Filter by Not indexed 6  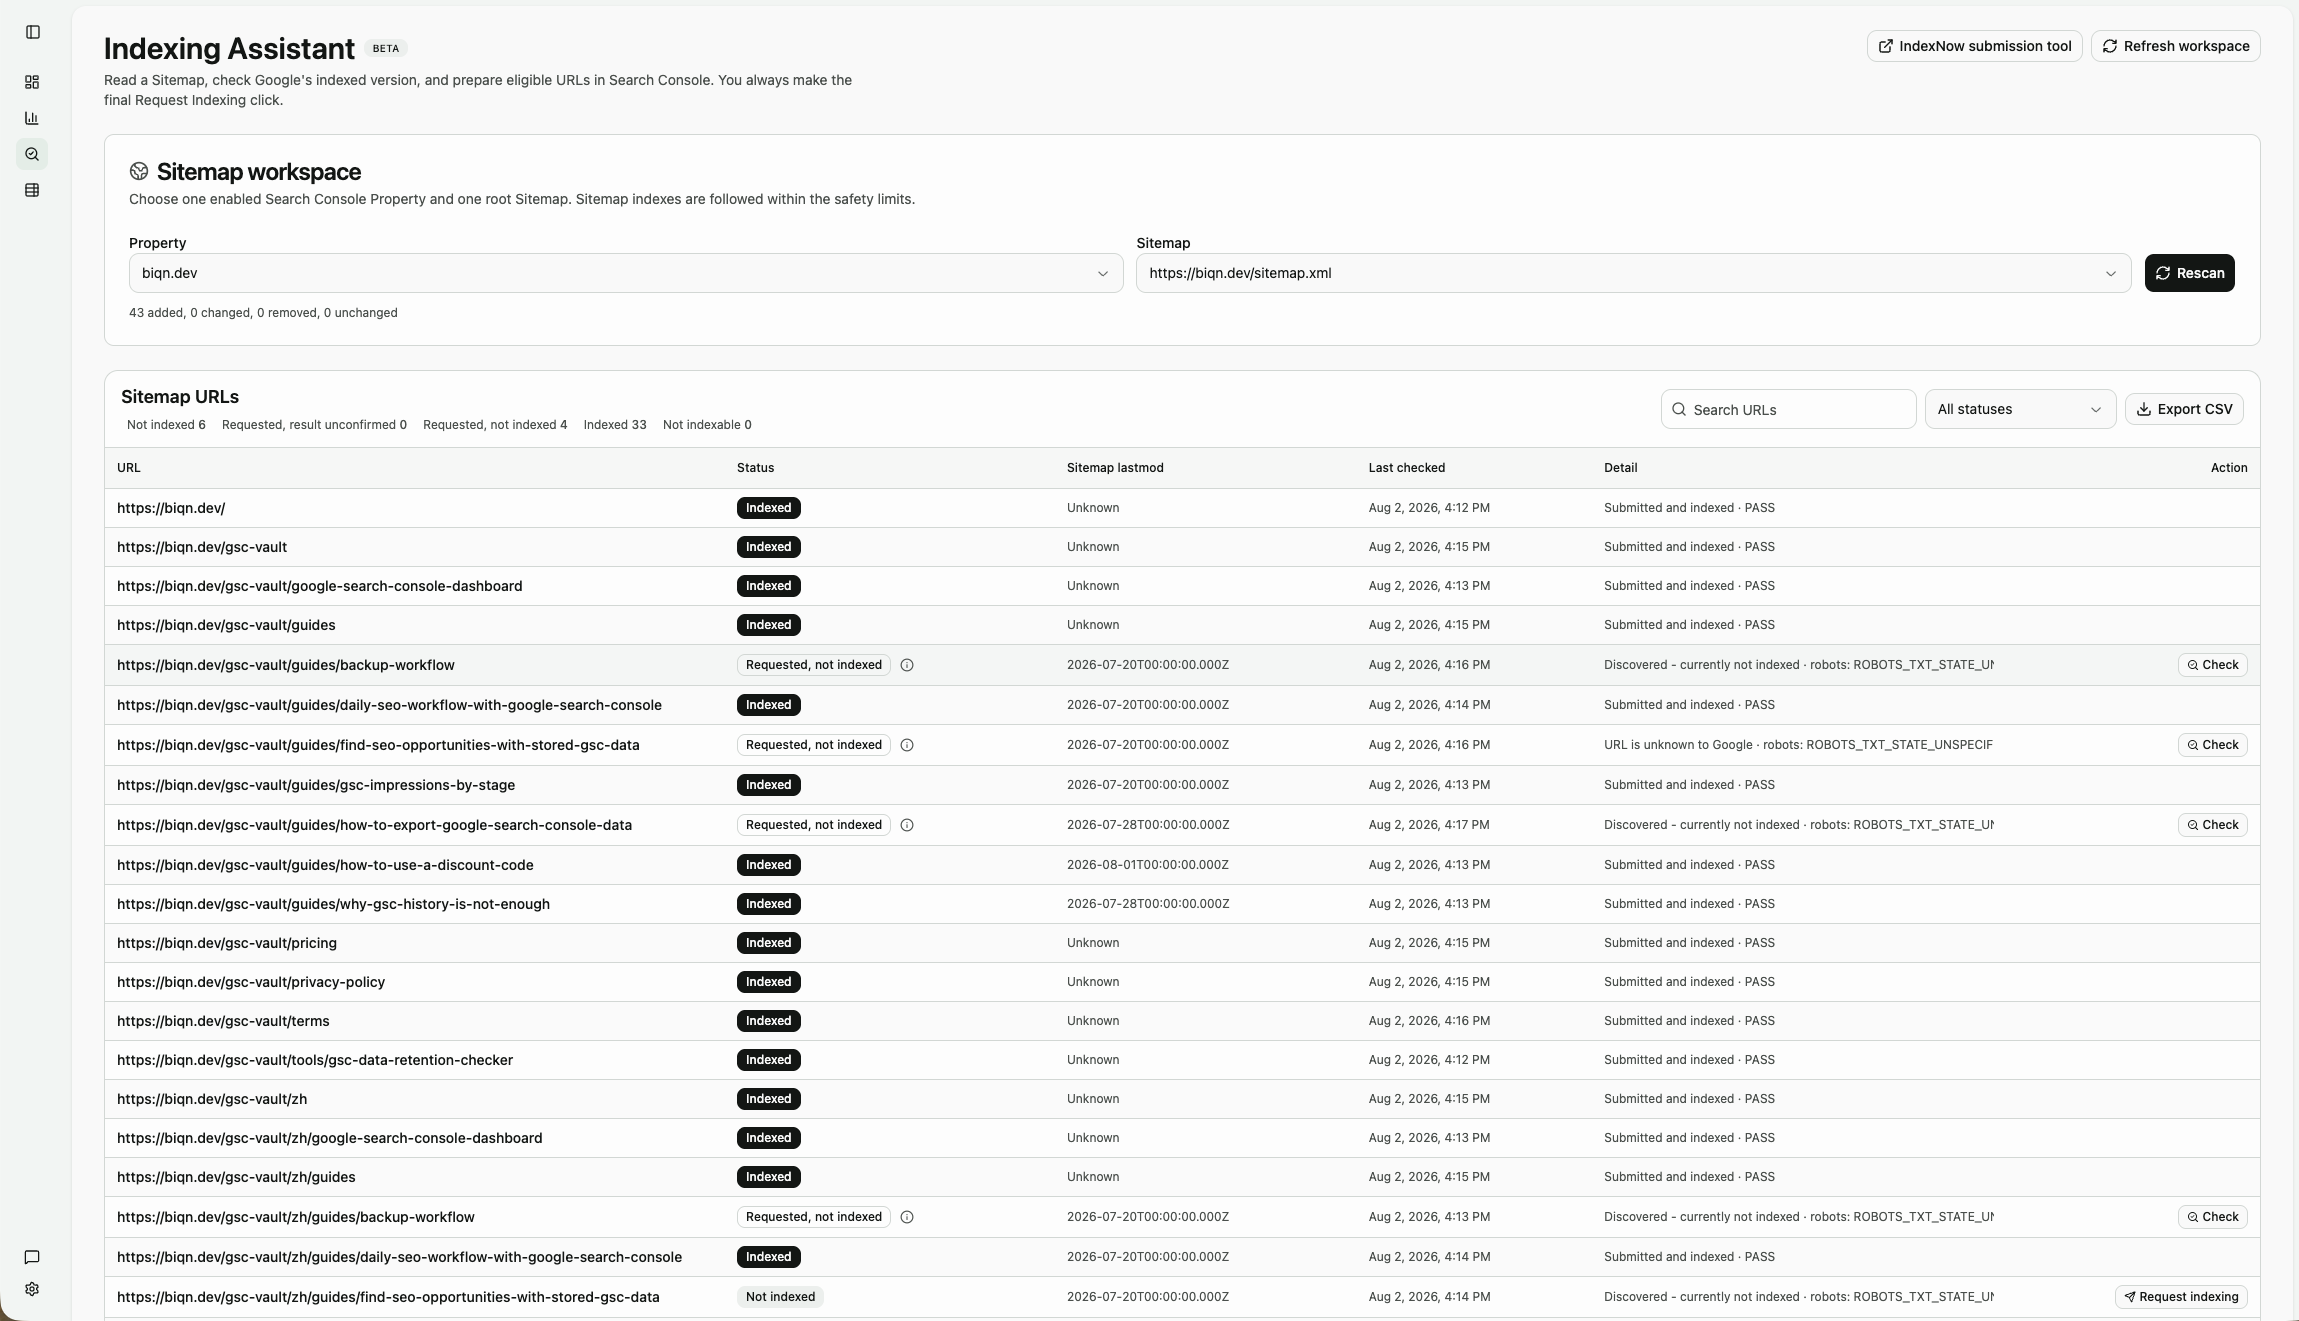coord(166,425)
